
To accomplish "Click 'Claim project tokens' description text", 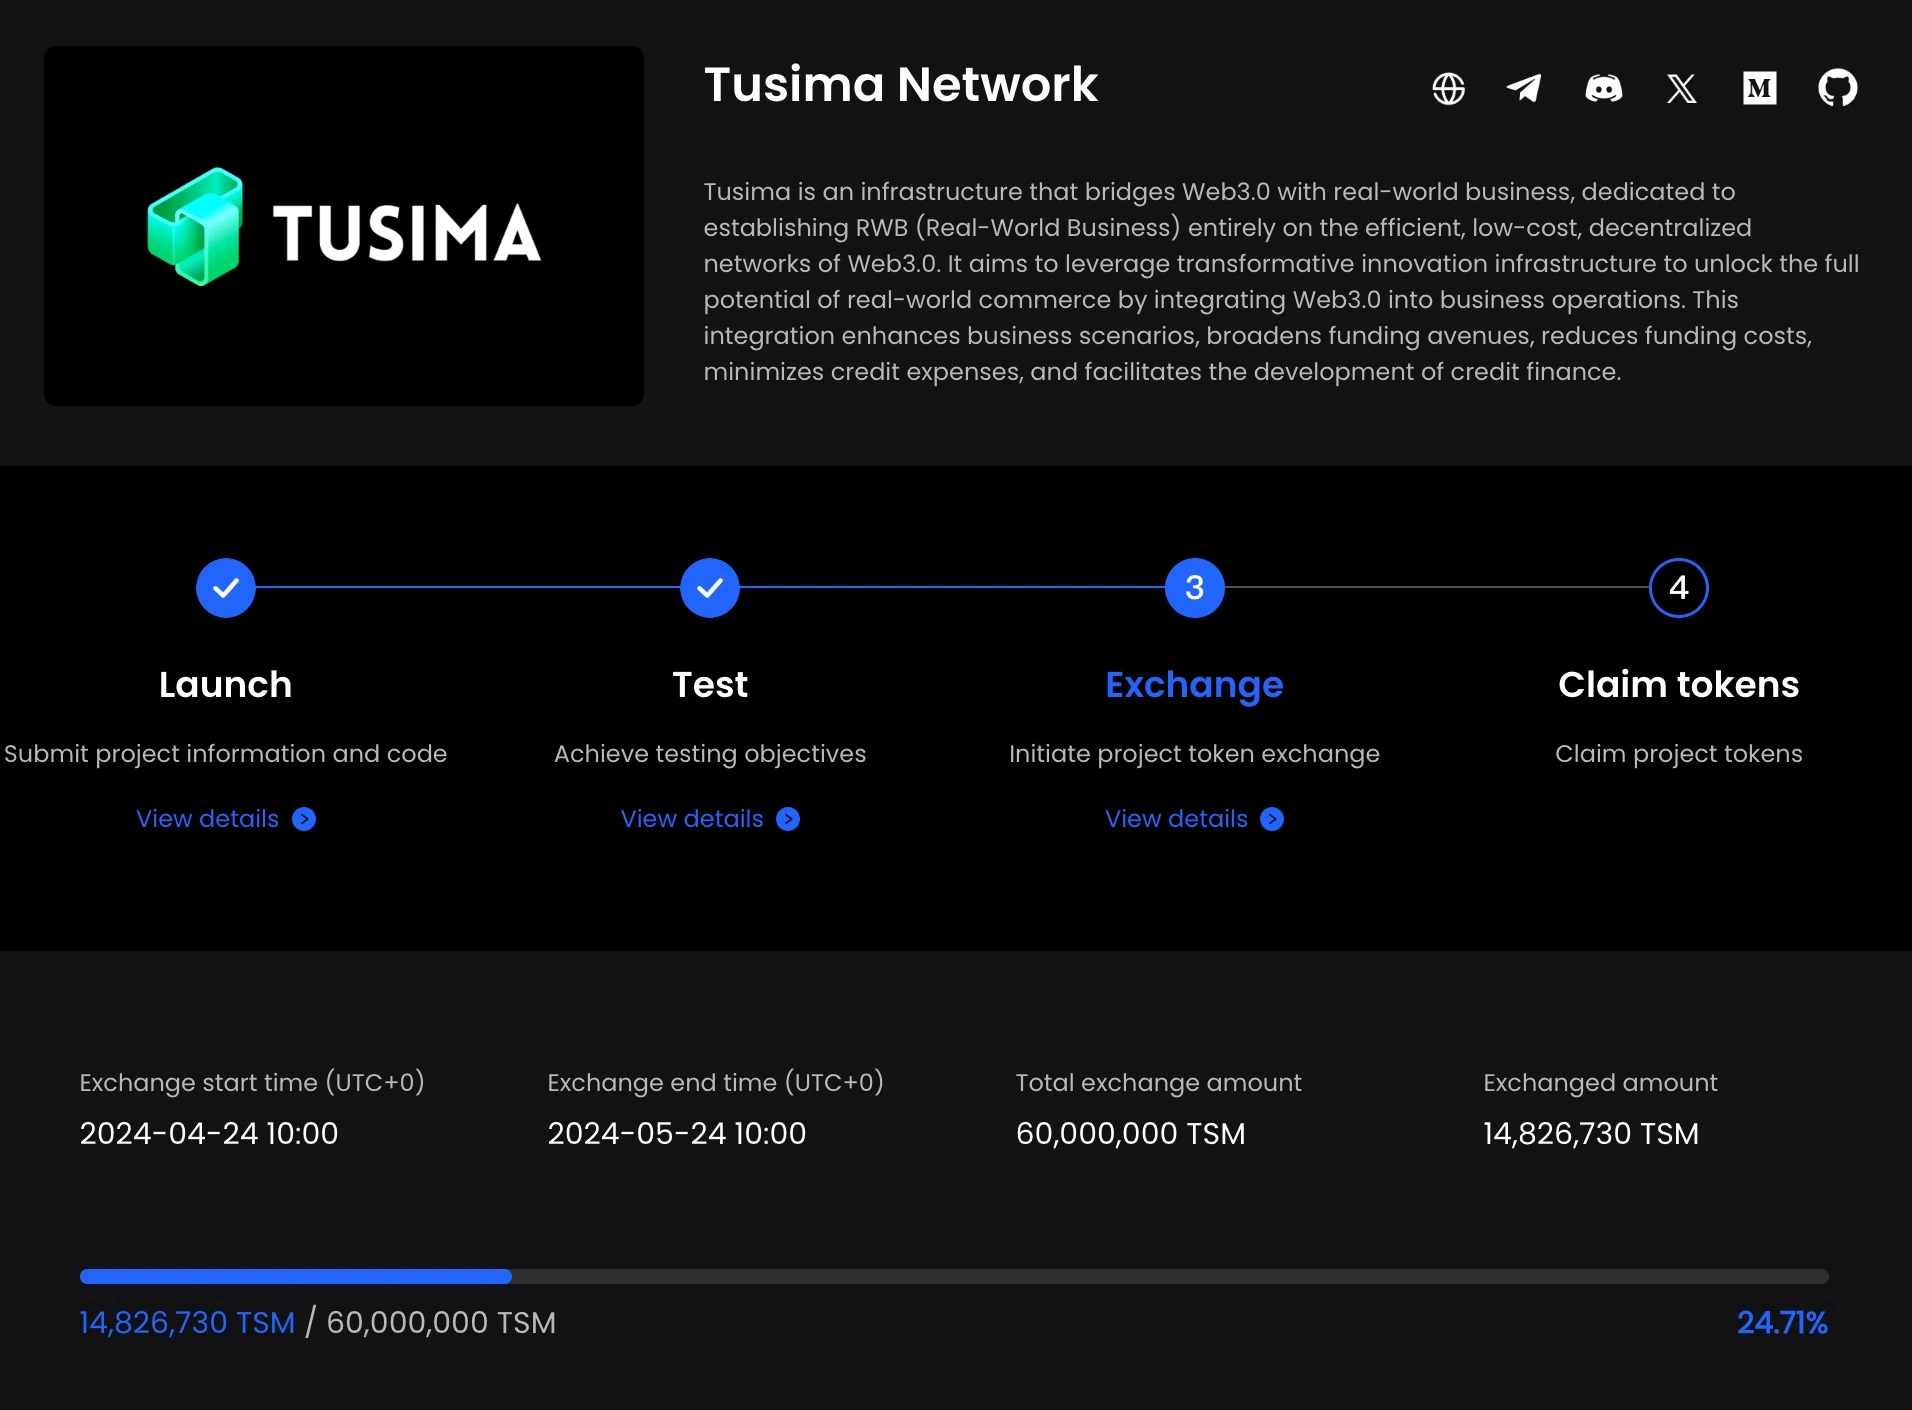I will pyautogui.click(x=1678, y=754).
